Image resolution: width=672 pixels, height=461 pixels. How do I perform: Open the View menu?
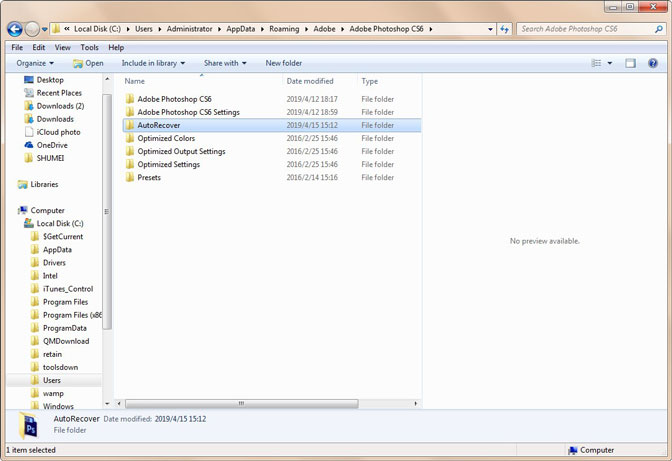[63, 48]
